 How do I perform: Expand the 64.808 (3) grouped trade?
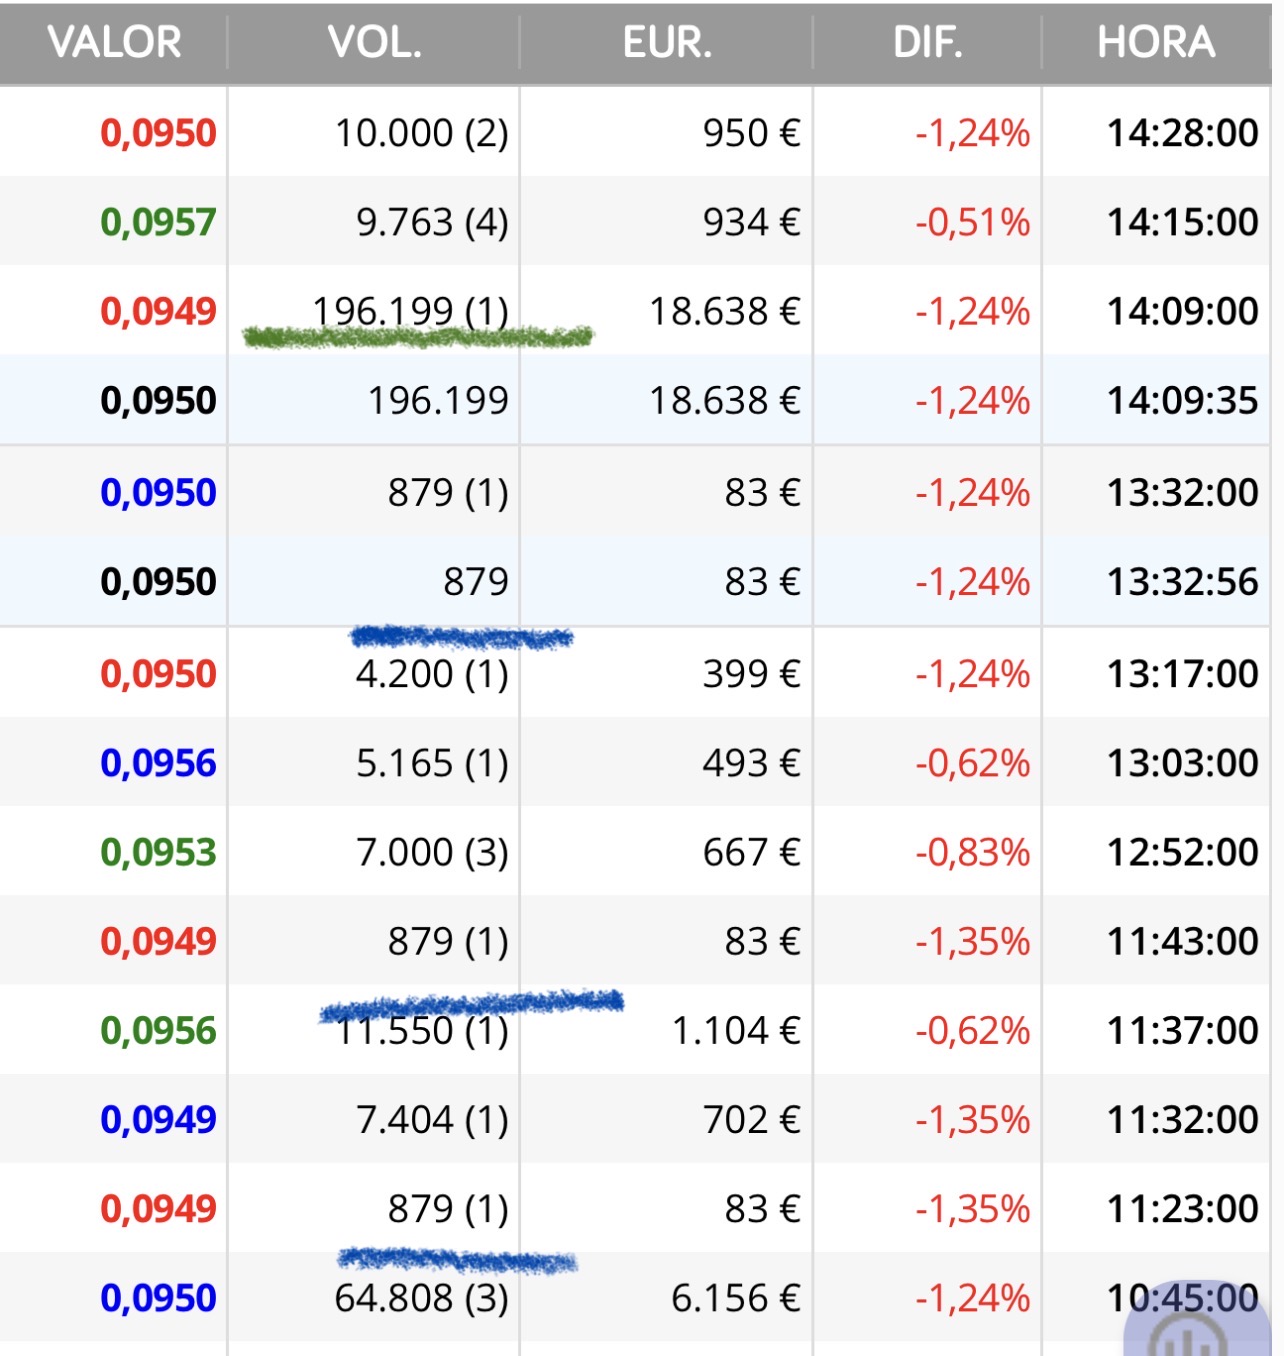click(x=421, y=1298)
